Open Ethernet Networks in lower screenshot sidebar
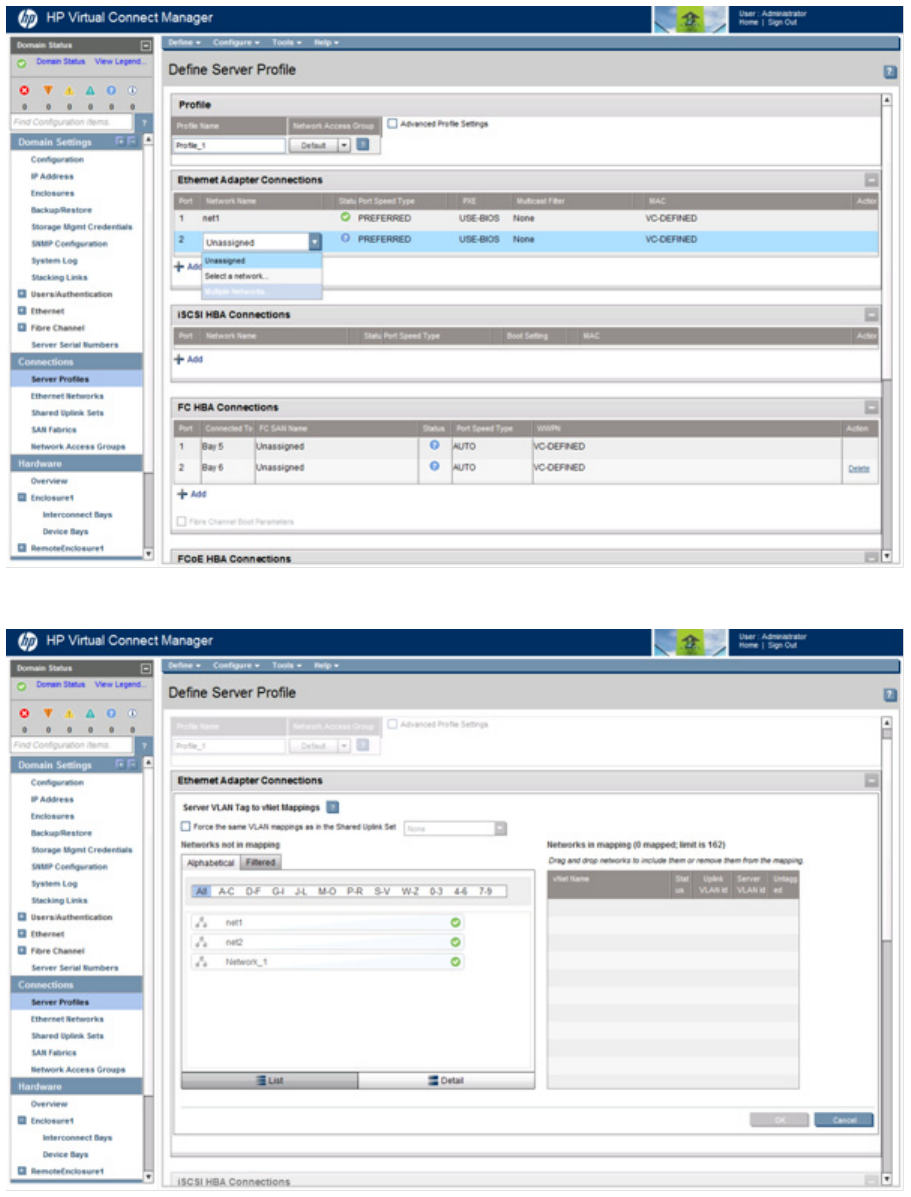Viewport: 911px width, 1197px height. 67,1019
